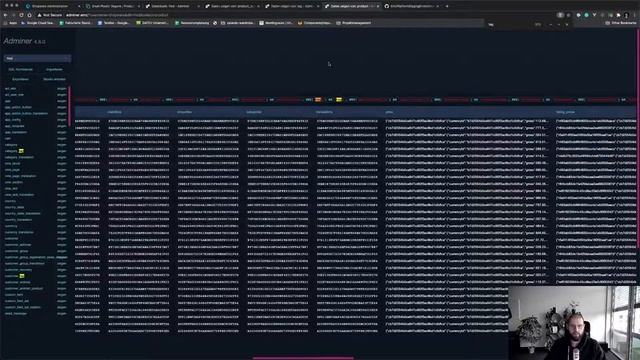Image resolution: width=640 pixels, height=360 pixels.
Task: Sort by the listing_prices column header
Action: [x=565, y=112]
